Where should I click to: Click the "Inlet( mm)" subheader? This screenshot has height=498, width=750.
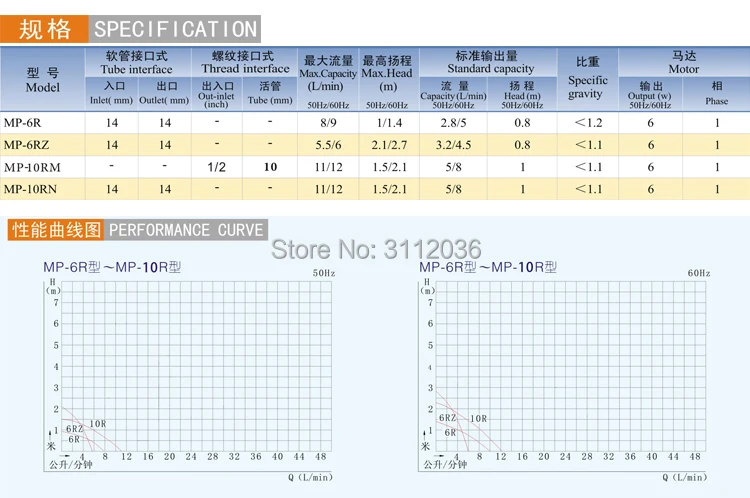tap(111, 93)
